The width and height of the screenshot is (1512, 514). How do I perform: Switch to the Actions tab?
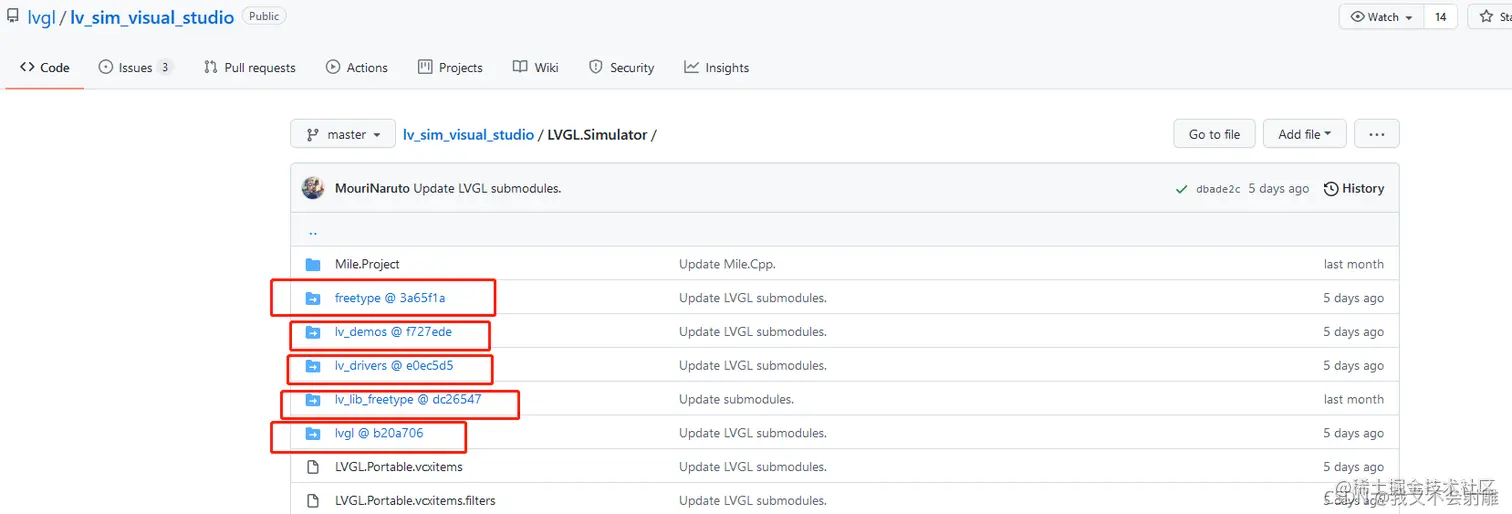click(357, 68)
